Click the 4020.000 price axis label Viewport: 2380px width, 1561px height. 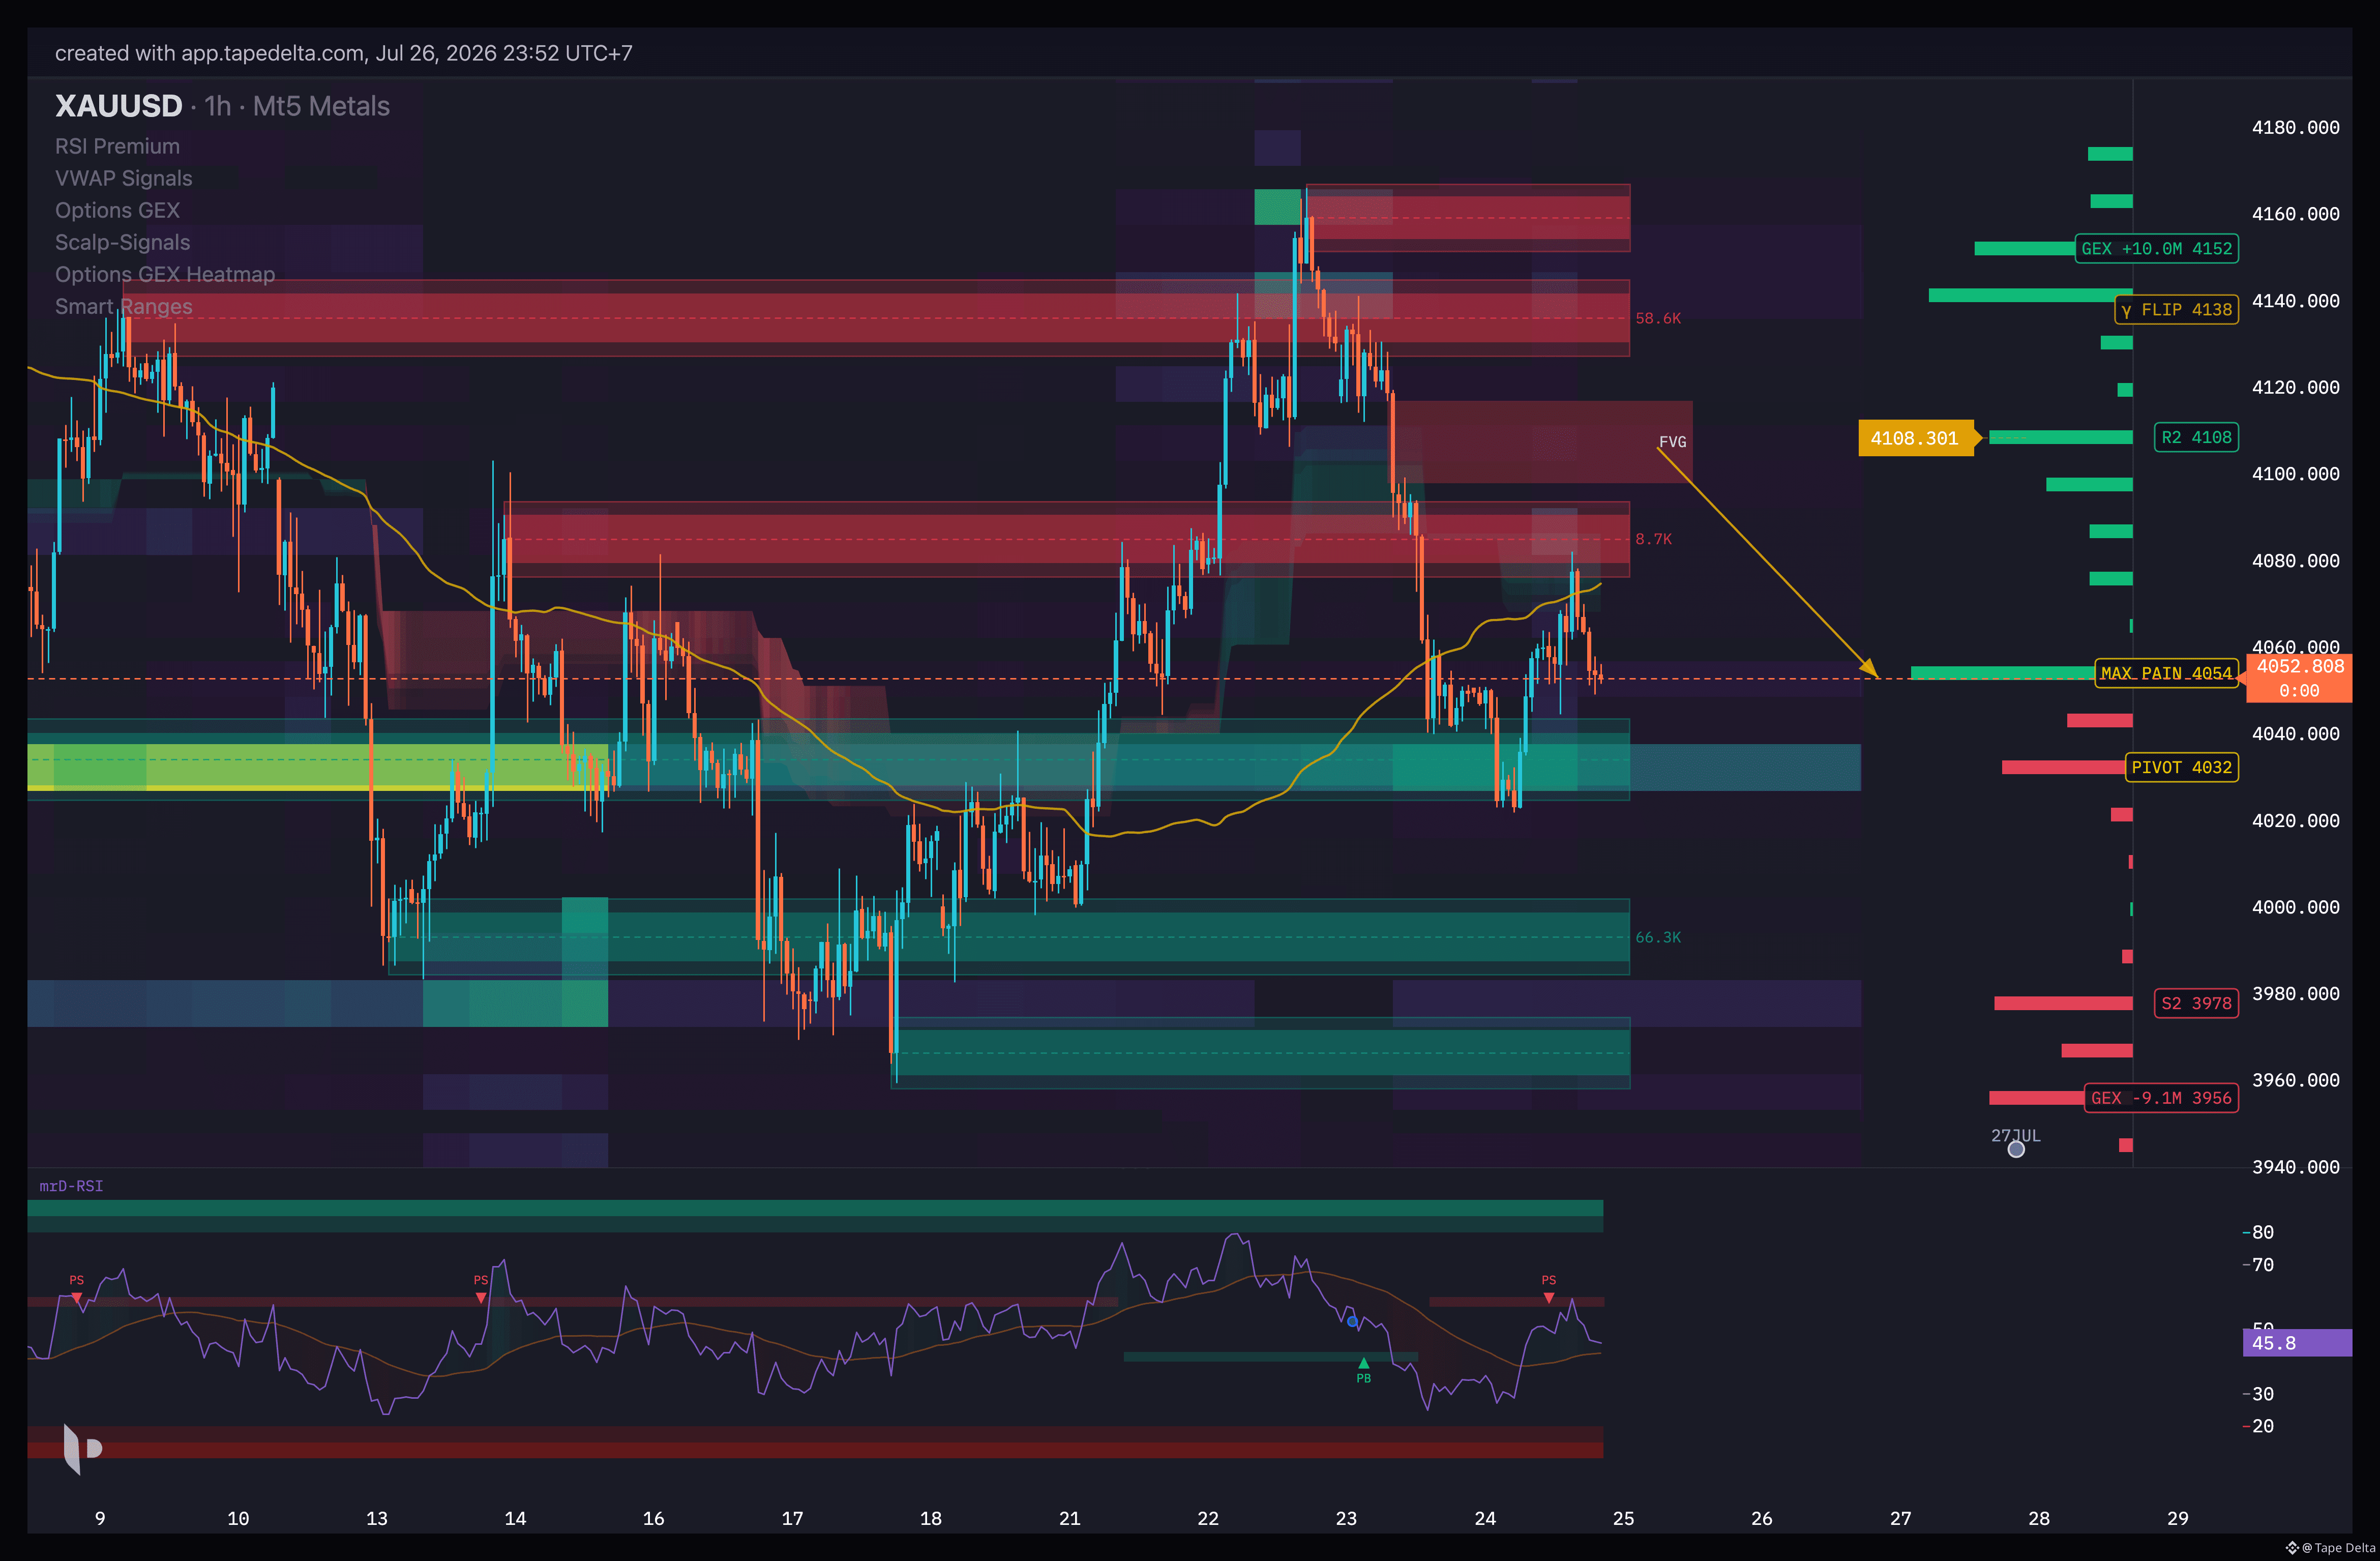(2296, 821)
